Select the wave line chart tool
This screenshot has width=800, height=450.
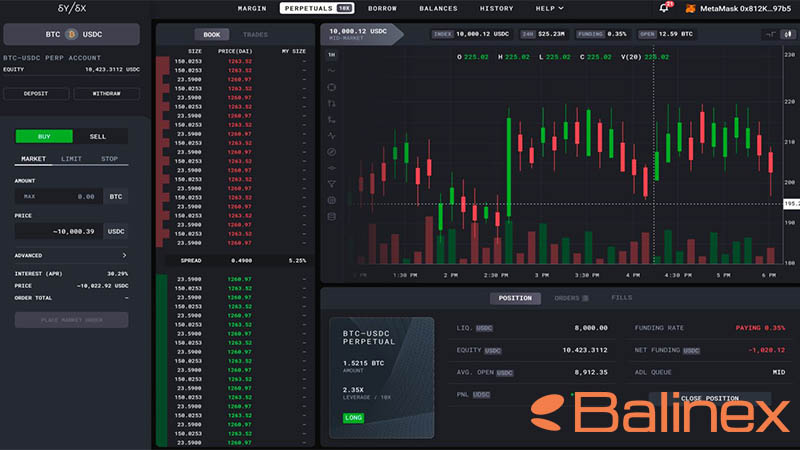point(332,70)
